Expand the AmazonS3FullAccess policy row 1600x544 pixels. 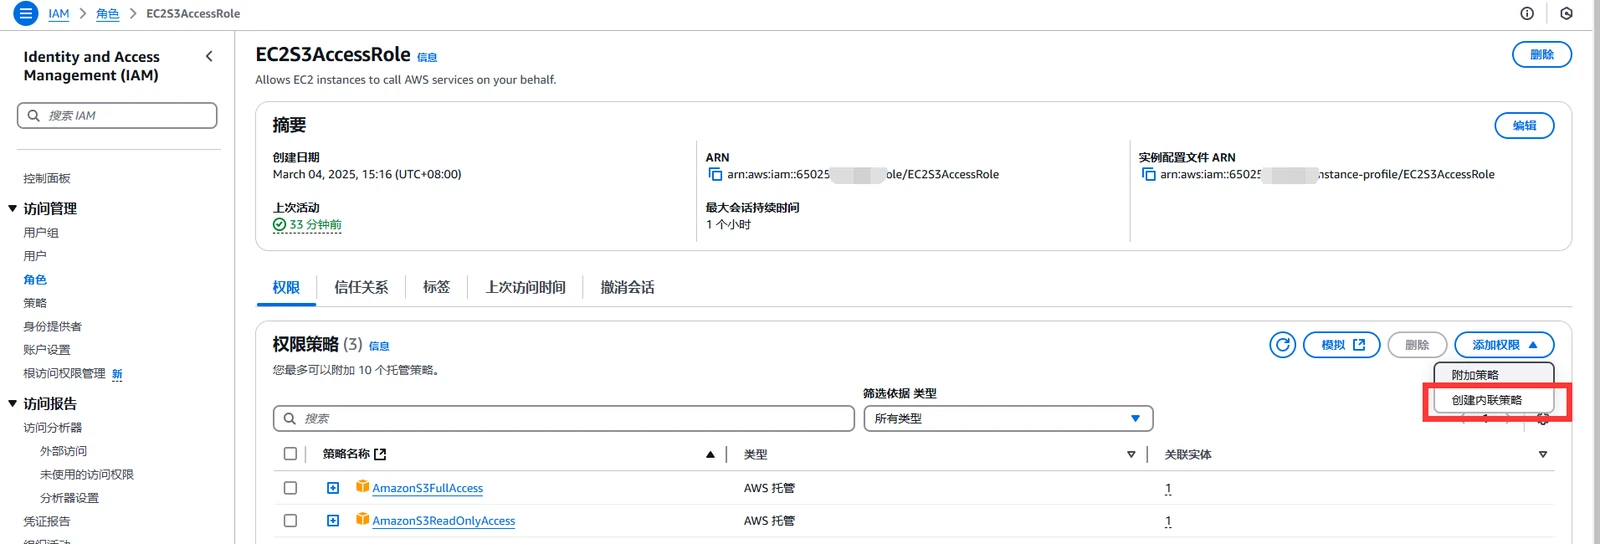(x=333, y=488)
